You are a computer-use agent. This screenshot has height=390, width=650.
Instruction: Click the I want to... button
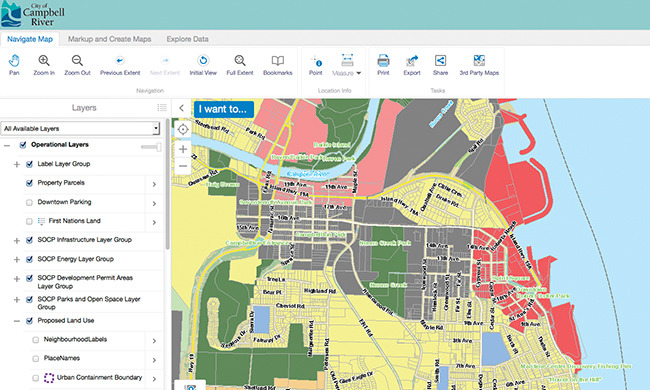pyautogui.click(x=223, y=109)
